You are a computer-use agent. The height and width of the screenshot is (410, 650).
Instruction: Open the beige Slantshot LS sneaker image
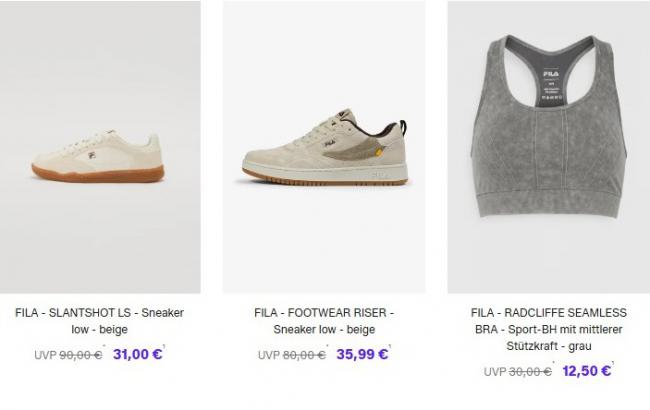[100, 147]
